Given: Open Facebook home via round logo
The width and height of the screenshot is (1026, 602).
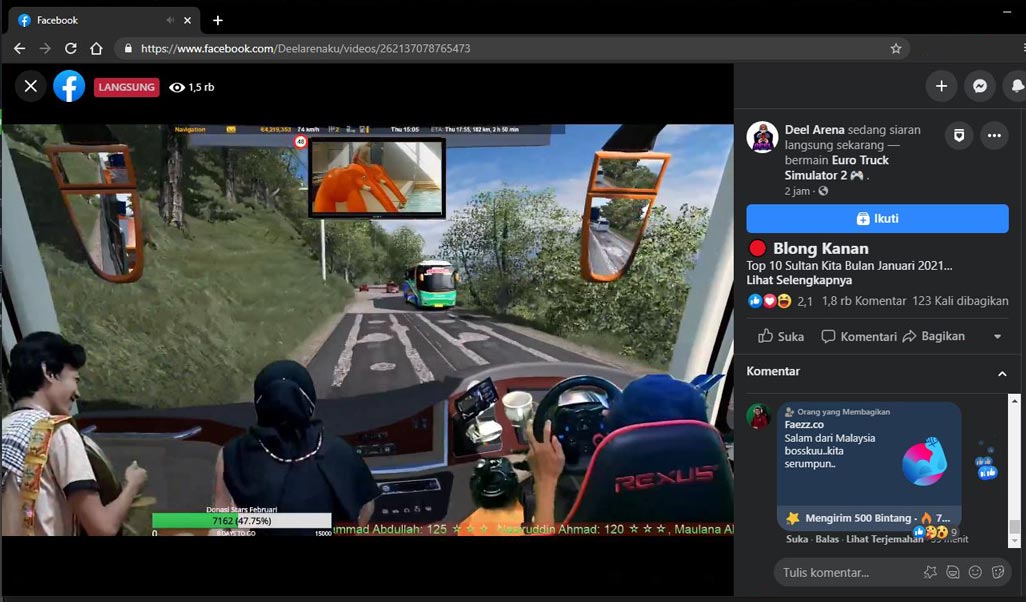Looking at the screenshot, I should pos(69,86).
